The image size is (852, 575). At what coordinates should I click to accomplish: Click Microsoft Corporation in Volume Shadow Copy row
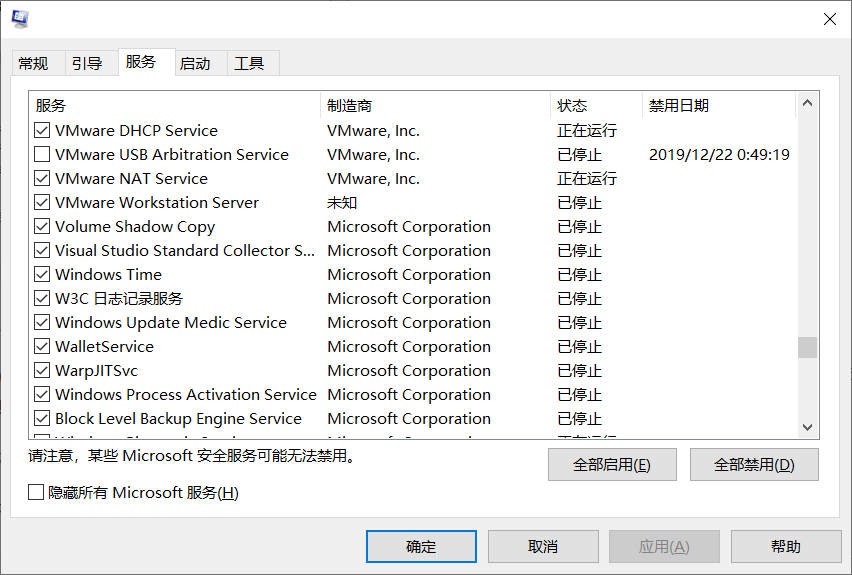(x=409, y=226)
